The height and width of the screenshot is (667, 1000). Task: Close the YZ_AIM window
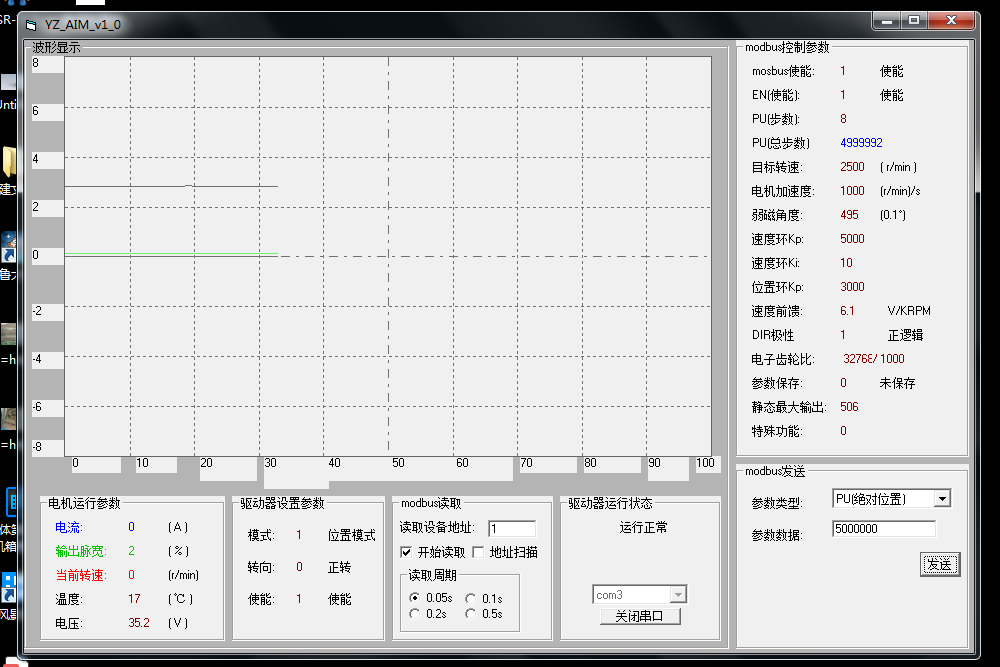click(x=951, y=21)
